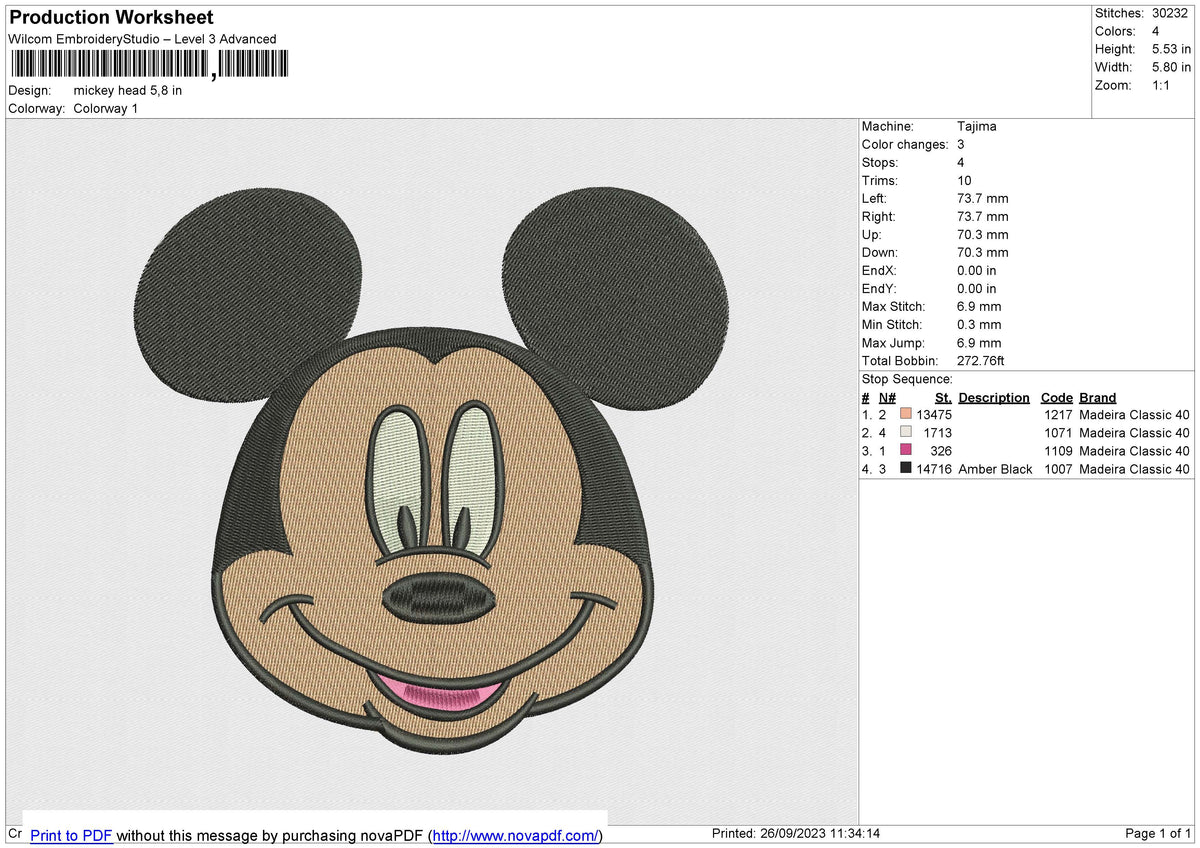
Task: Click the 'Max Stitch:' label
Action: pyautogui.click(x=894, y=306)
